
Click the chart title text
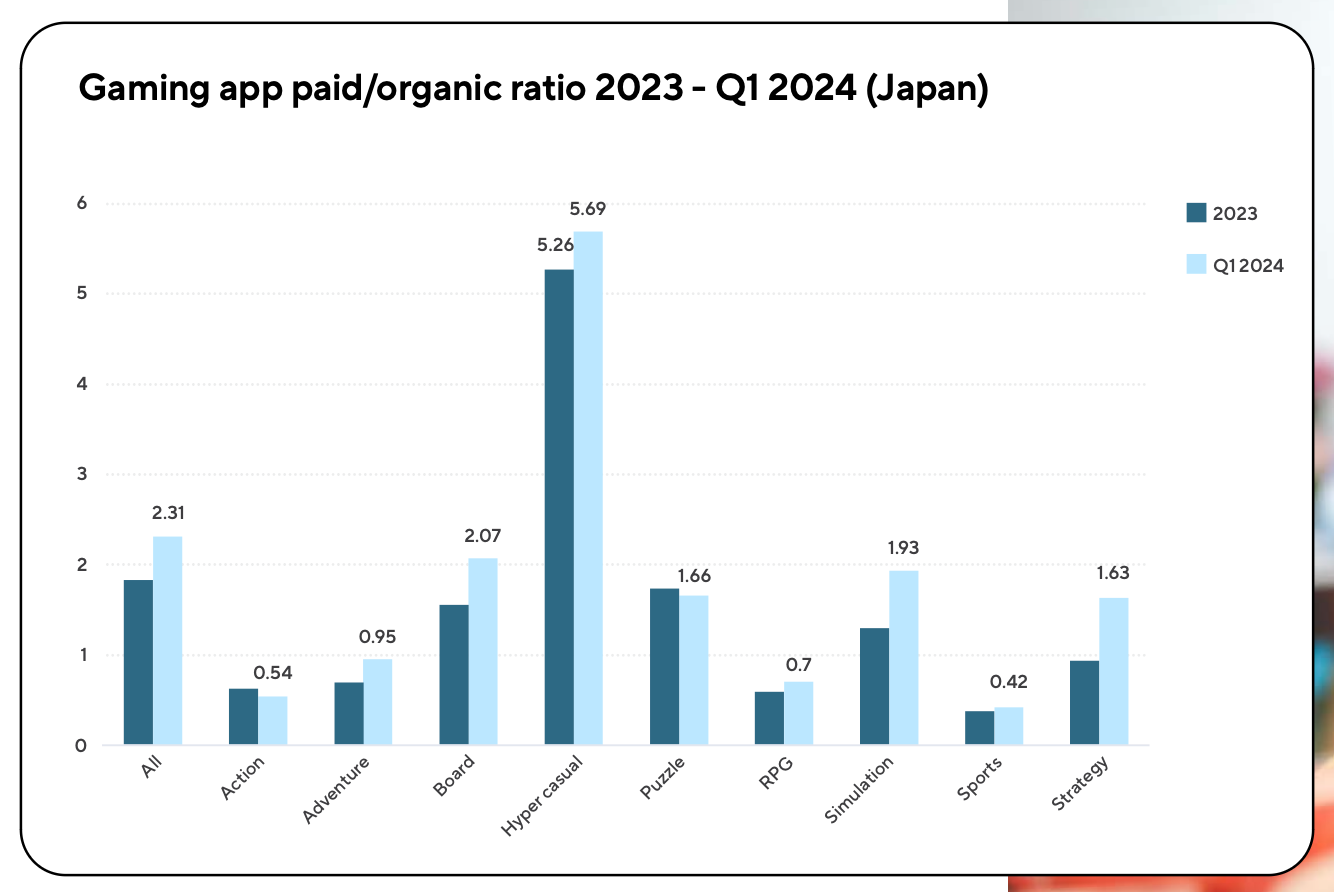point(533,89)
